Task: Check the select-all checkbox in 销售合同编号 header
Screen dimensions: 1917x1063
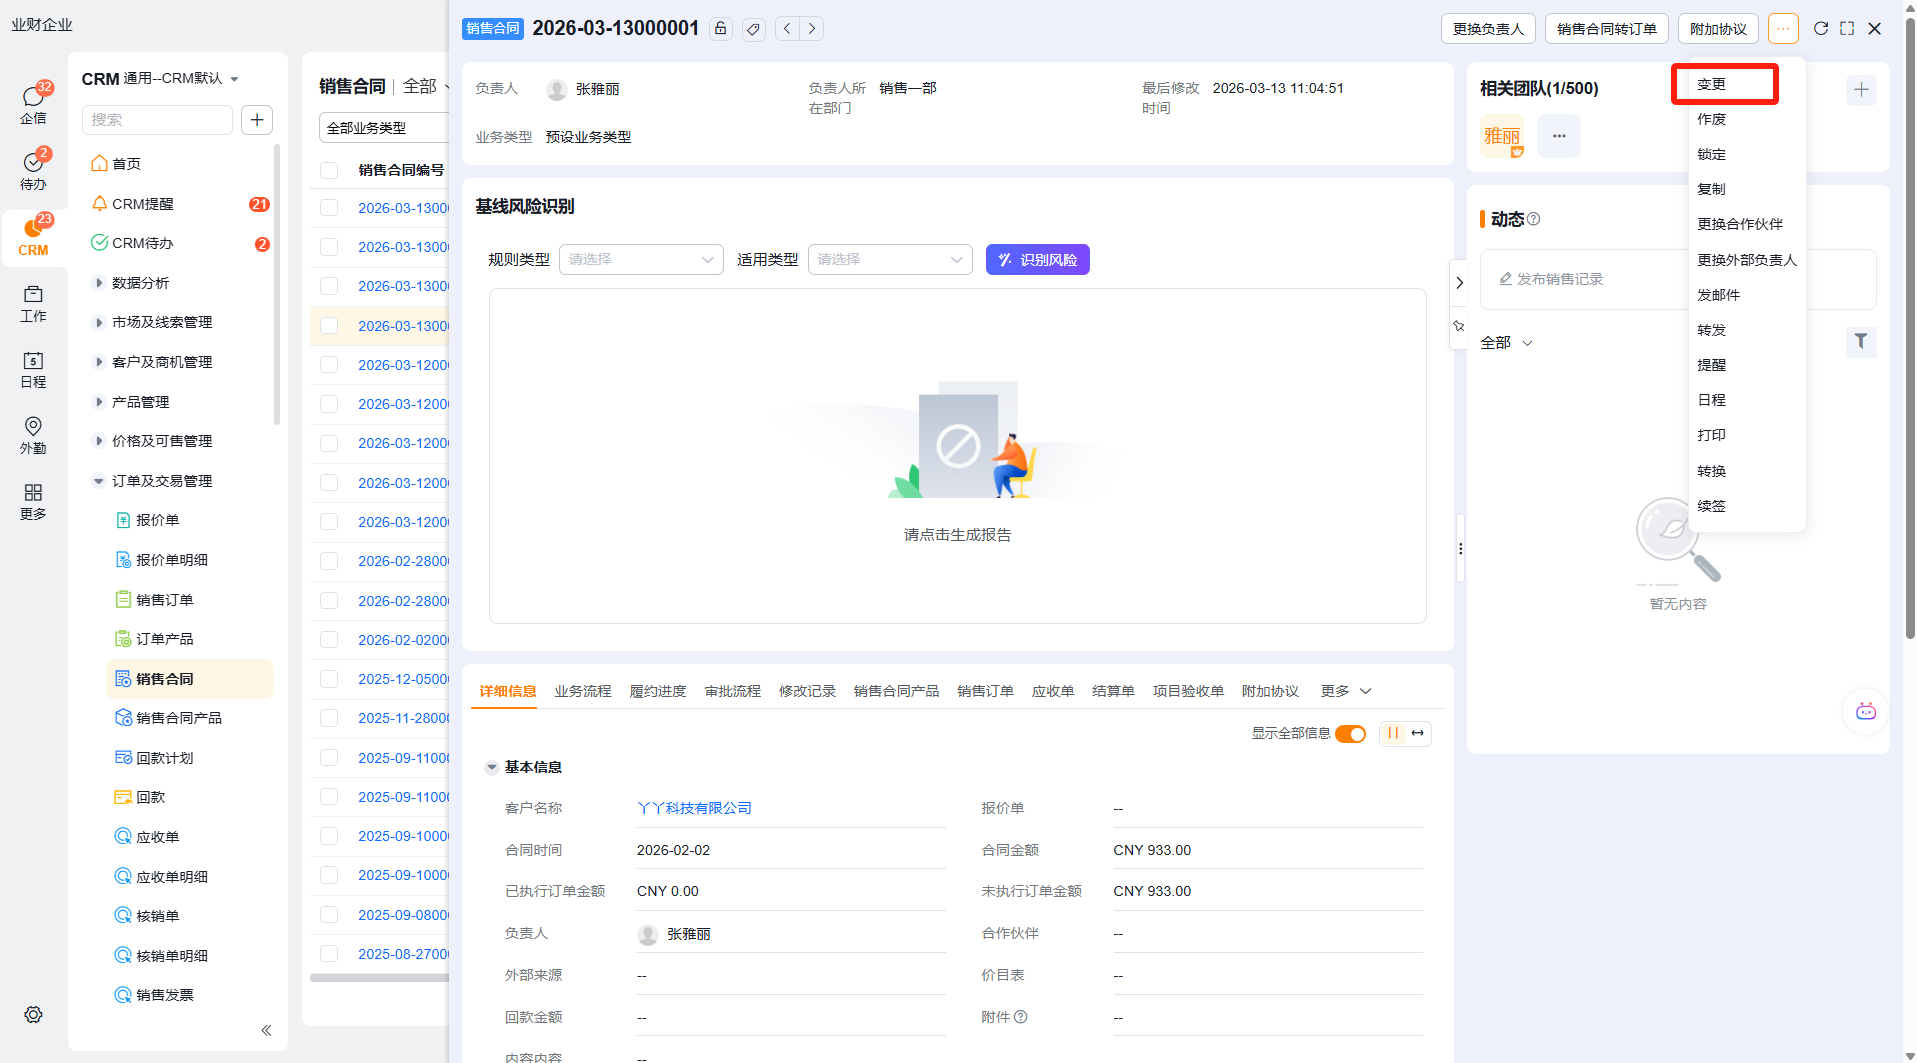Action: (329, 170)
